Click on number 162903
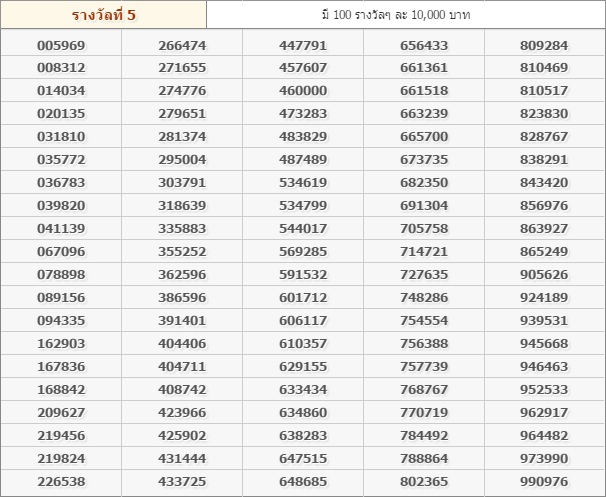Screen dimensions: 606x497 pos(61,344)
